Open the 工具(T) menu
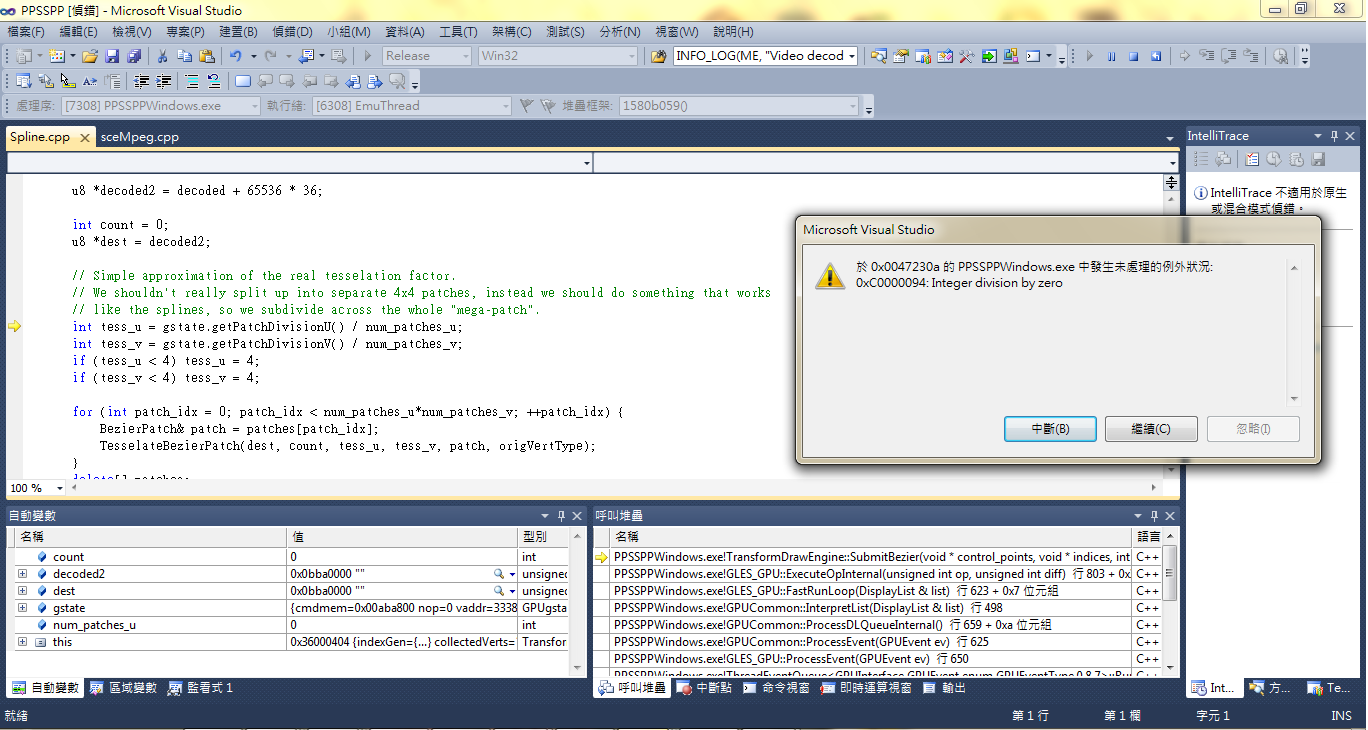This screenshot has width=1368, height=730. point(458,32)
